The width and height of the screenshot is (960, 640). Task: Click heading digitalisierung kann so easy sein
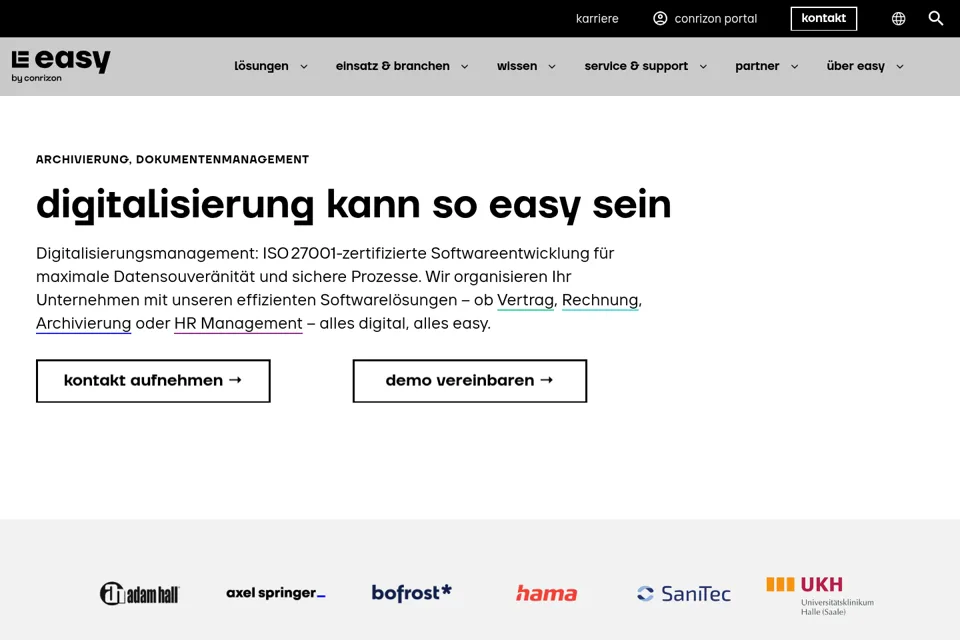tap(354, 205)
